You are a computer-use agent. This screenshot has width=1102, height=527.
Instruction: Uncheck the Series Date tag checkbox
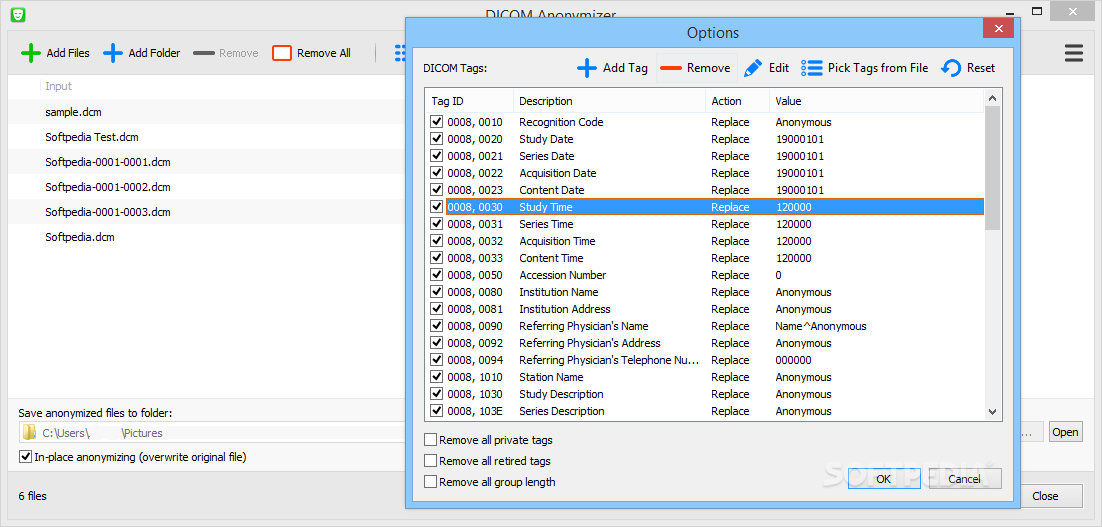click(x=436, y=156)
